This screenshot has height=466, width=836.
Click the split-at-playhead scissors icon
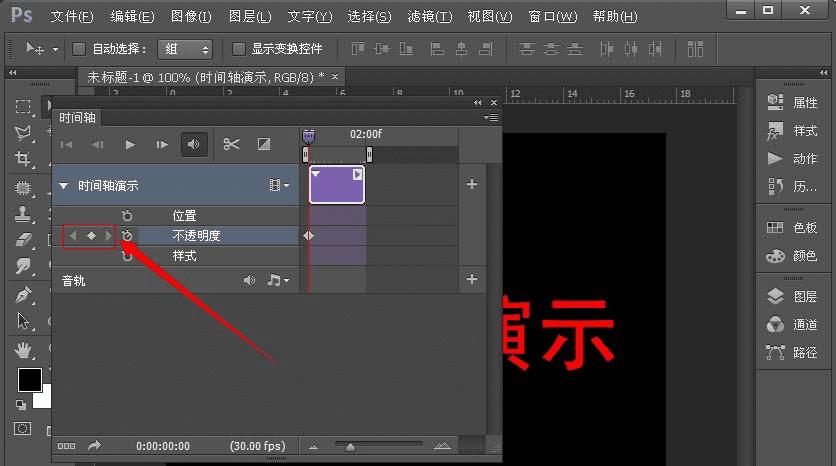click(231, 144)
